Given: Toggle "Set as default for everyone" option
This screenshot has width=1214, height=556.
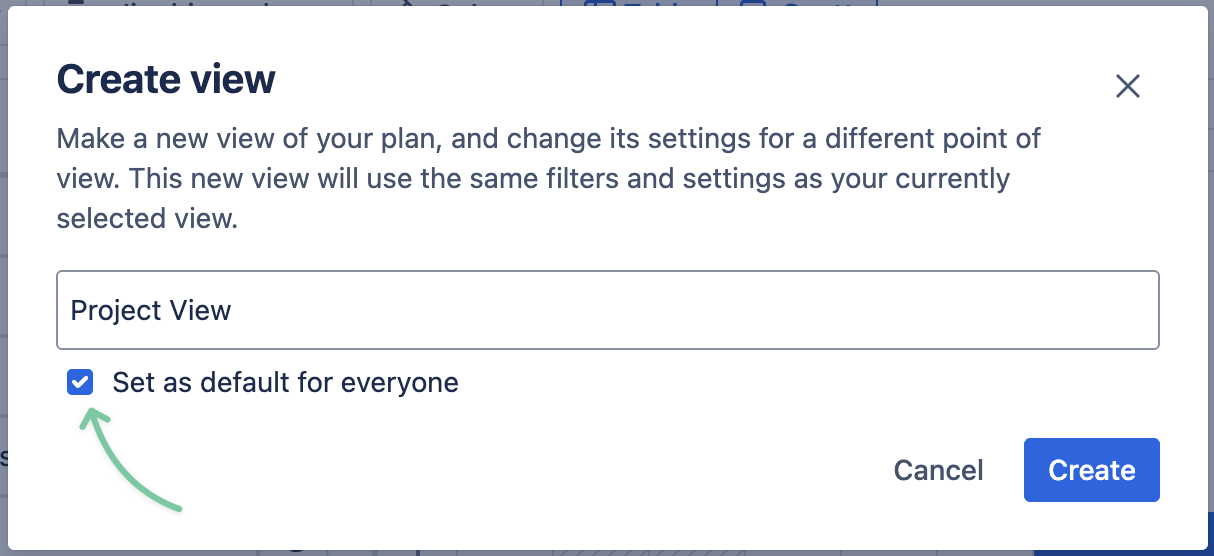Looking at the screenshot, I should point(80,382).
